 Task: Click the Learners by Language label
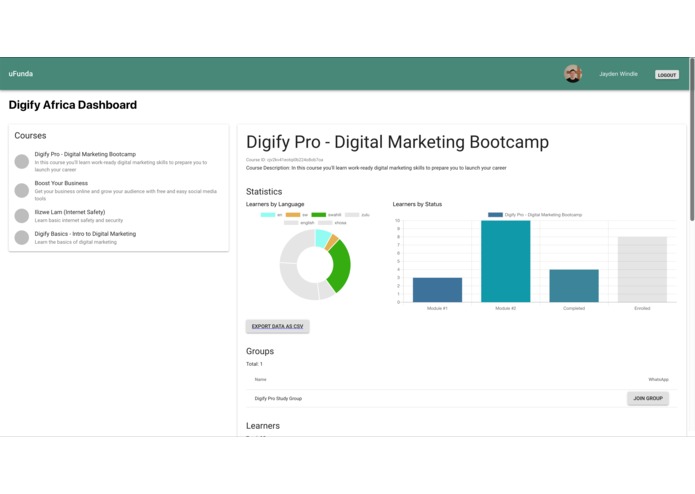(275, 204)
